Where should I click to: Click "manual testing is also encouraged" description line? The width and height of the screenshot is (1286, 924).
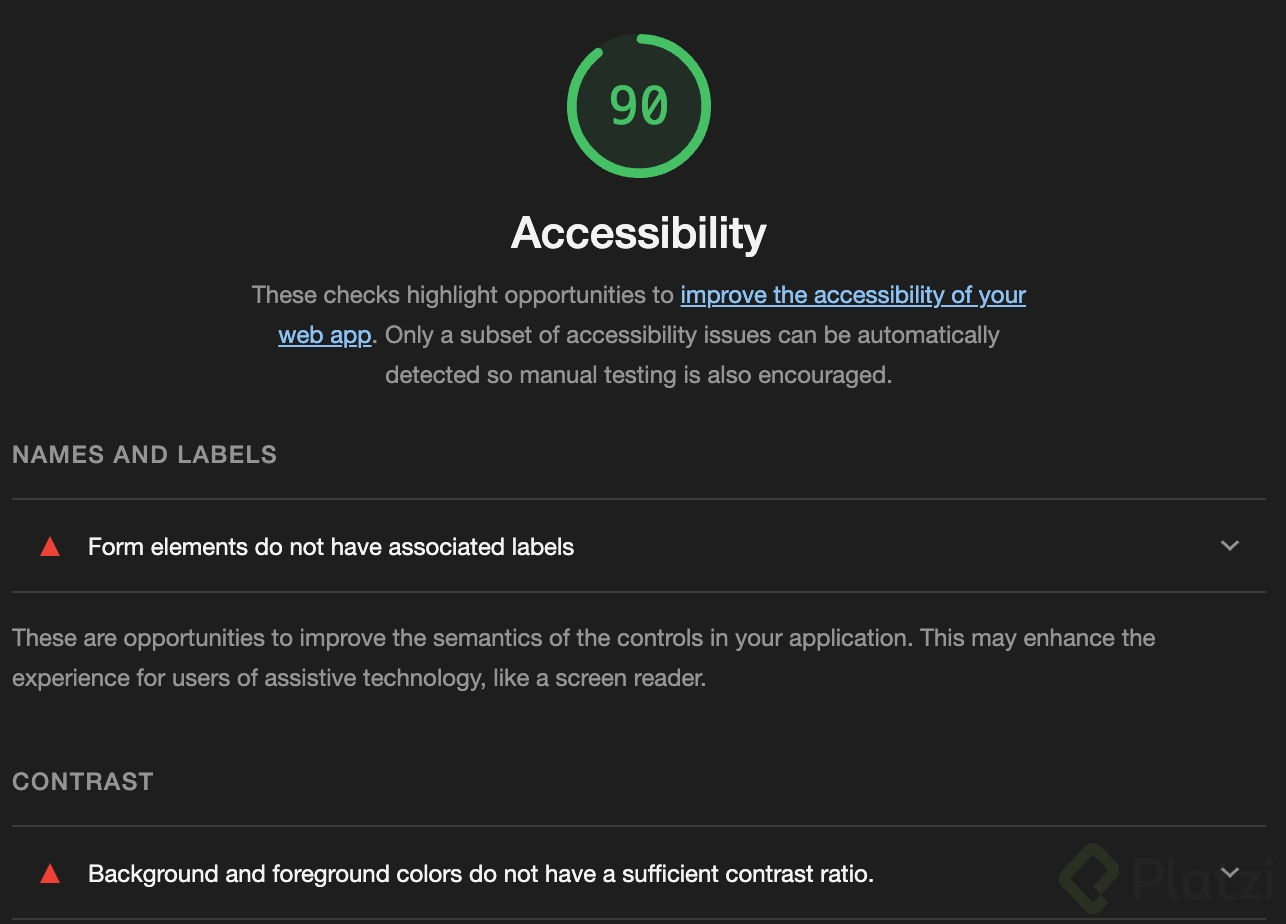click(638, 375)
